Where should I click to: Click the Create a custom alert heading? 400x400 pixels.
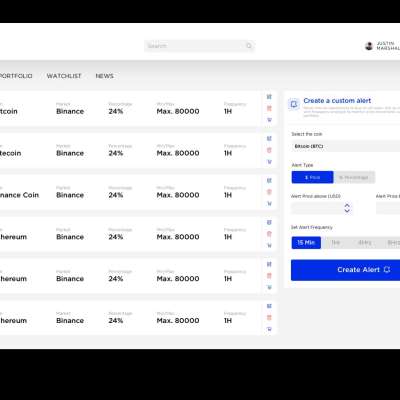pos(337,101)
